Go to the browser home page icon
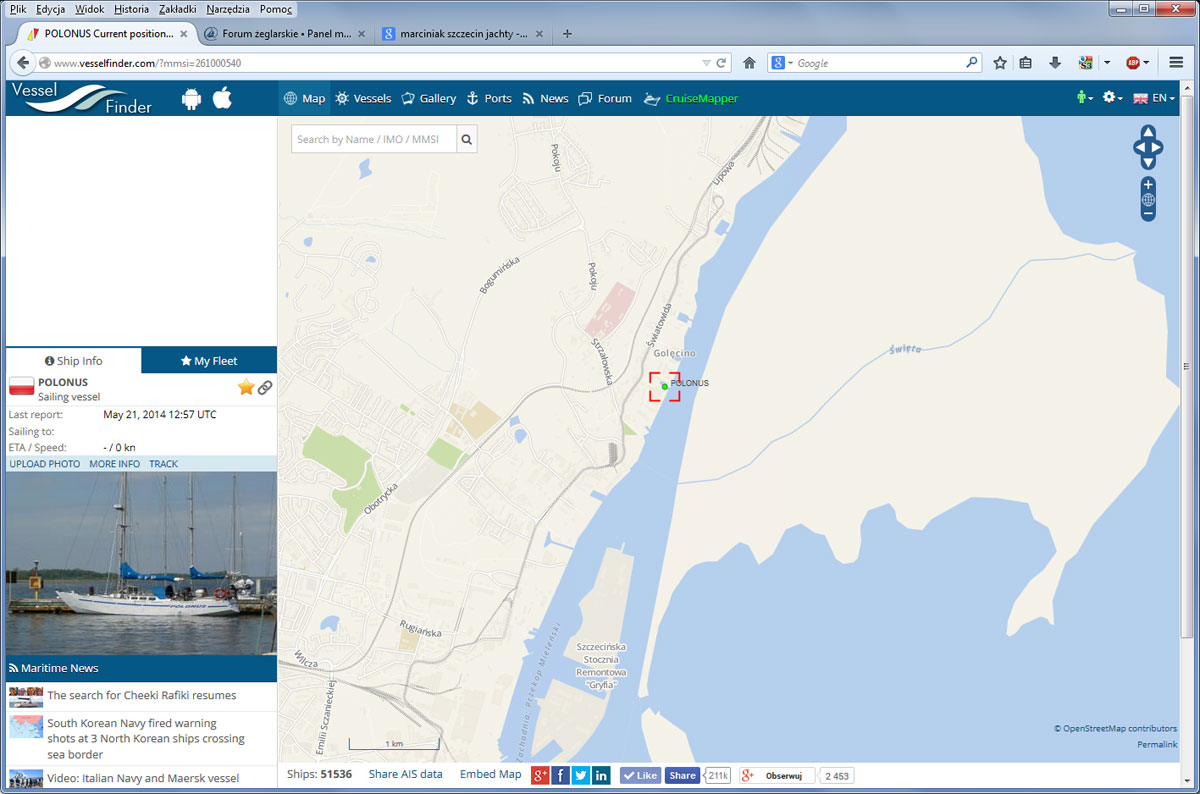The height and width of the screenshot is (794, 1200). [749, 63]
